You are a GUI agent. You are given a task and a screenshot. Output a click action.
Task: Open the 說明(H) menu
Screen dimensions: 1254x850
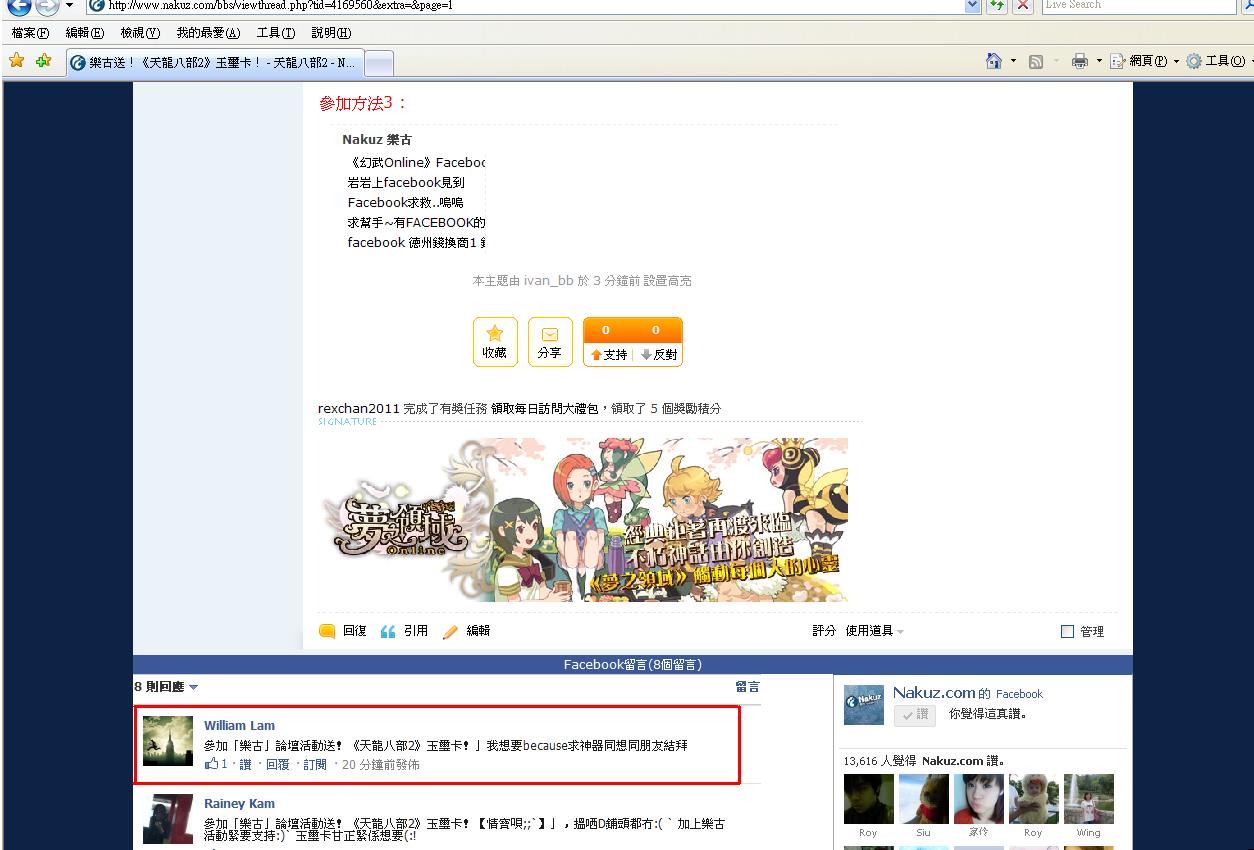[x=331, y=33]
